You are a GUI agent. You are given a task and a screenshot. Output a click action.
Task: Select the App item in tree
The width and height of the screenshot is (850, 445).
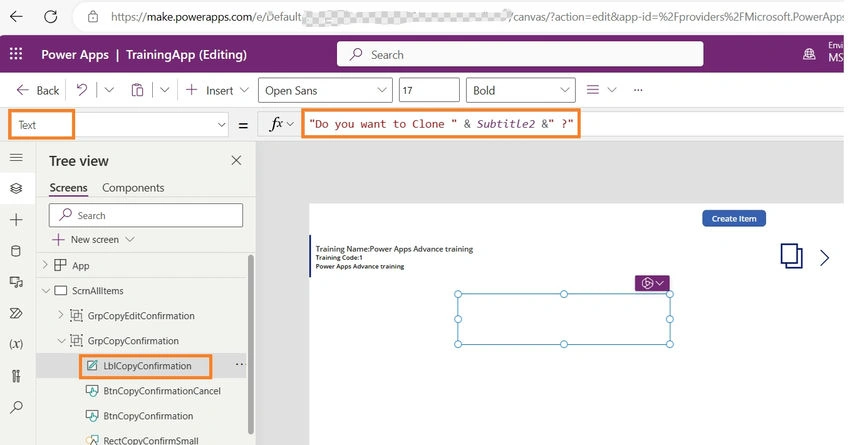point(80,266)
